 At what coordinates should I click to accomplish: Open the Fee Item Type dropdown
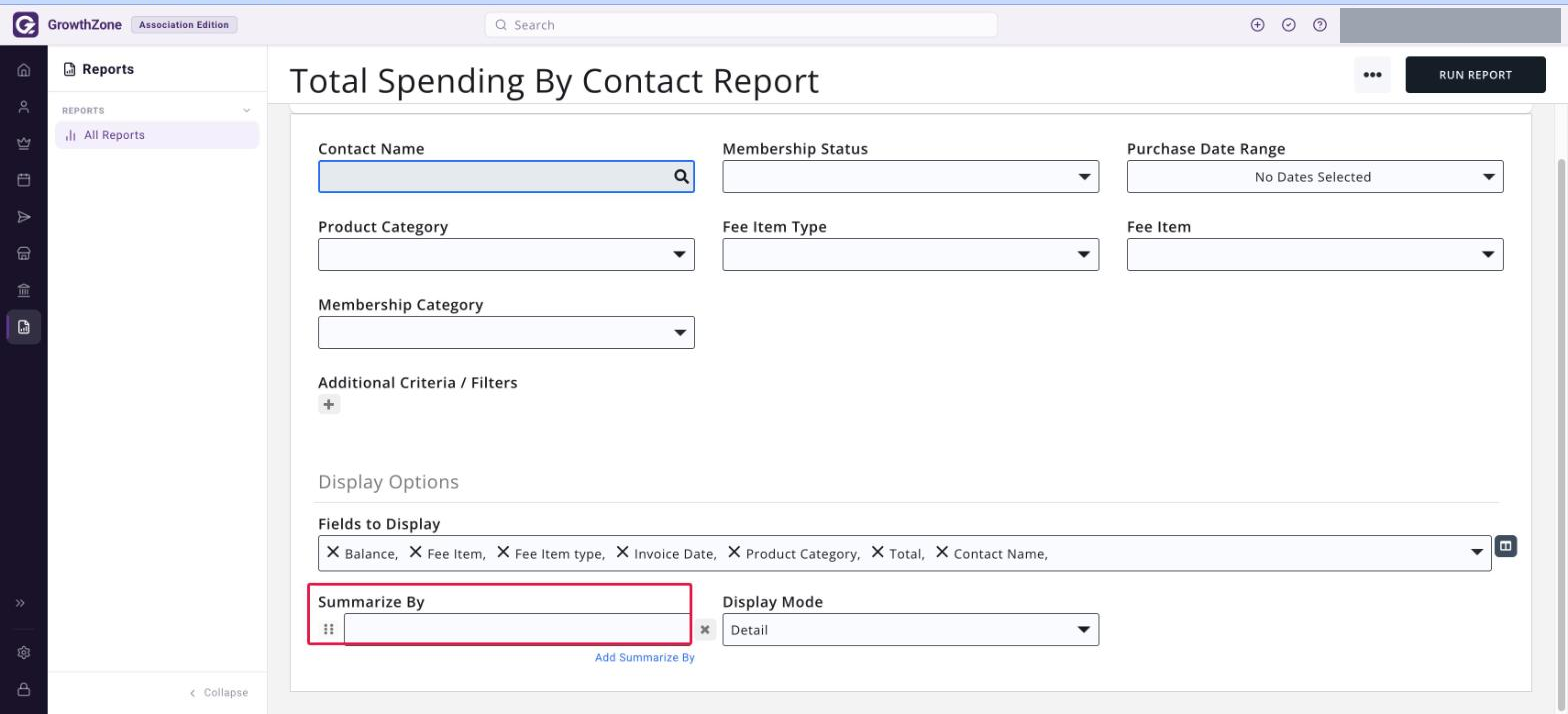click(911, 255)
